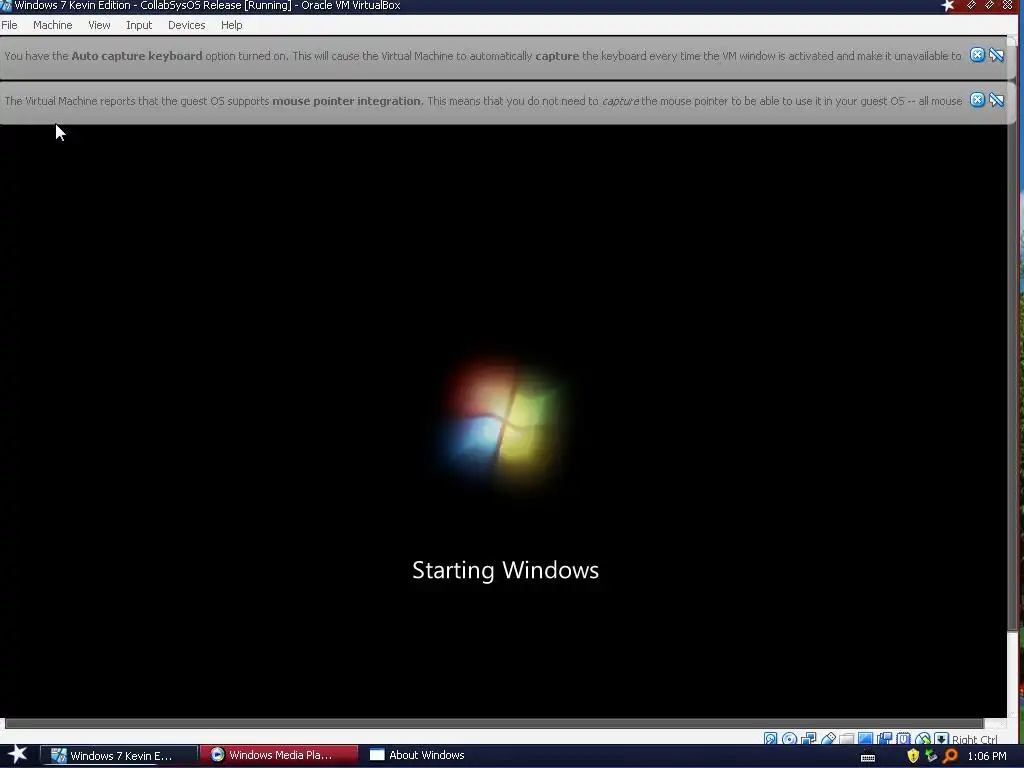The image size is (1024, 768).
Task: Open the Machine menu
Action: pyautogui.click(x=53, y=25)
